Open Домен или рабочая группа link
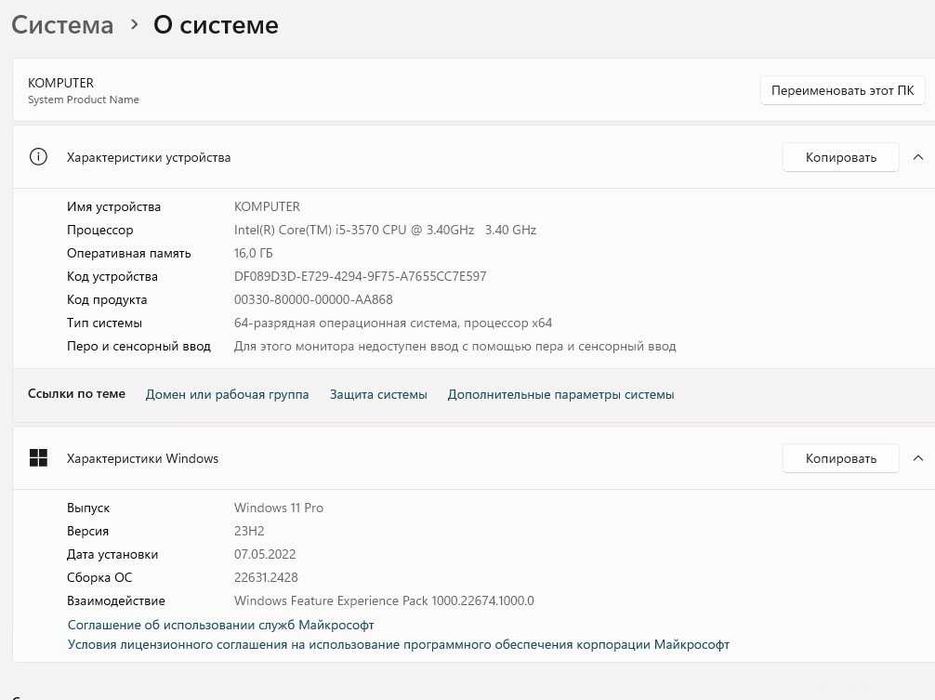 [227, 394]
